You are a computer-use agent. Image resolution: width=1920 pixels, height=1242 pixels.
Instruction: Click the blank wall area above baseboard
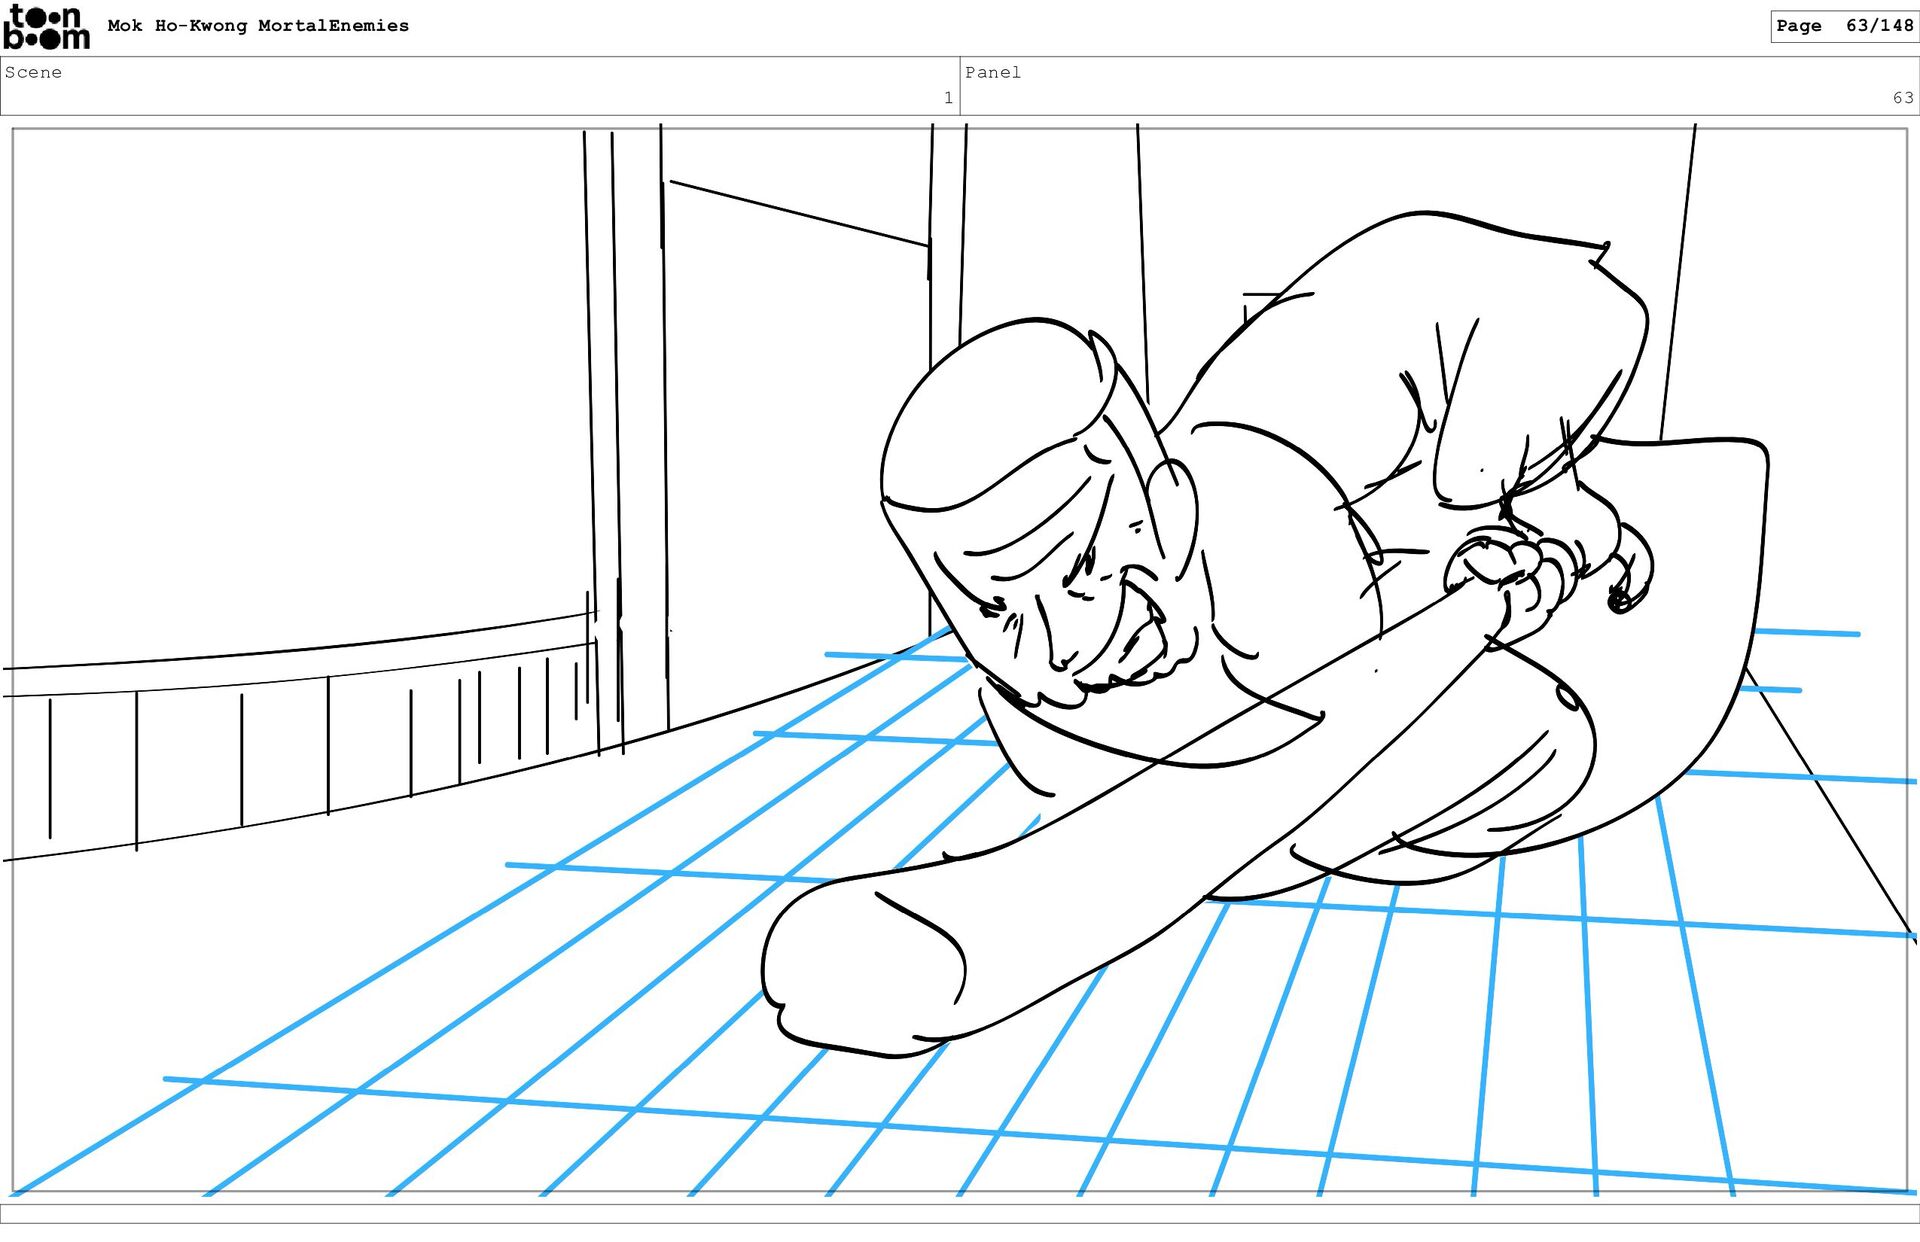click(300, 380)
